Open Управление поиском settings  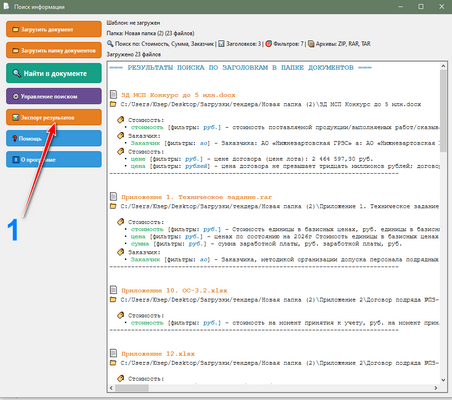(x=54, y=96)
